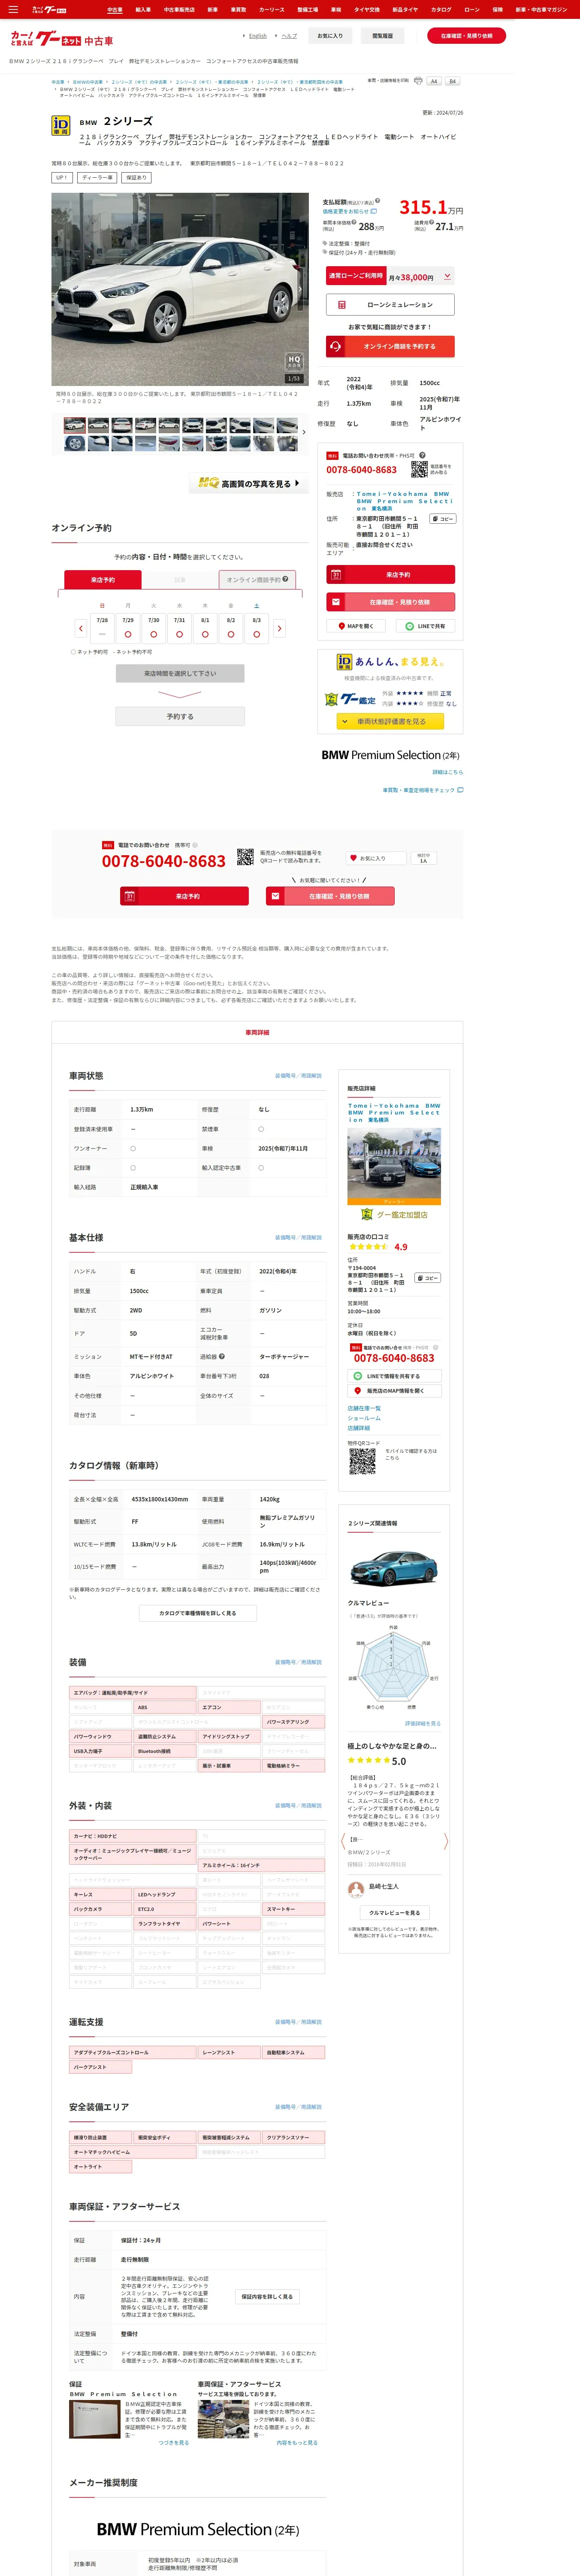The width and height of the screenshot is (580, 2576).
Task: Click the ID車両 badge beside BMW title
Action: 61,125
